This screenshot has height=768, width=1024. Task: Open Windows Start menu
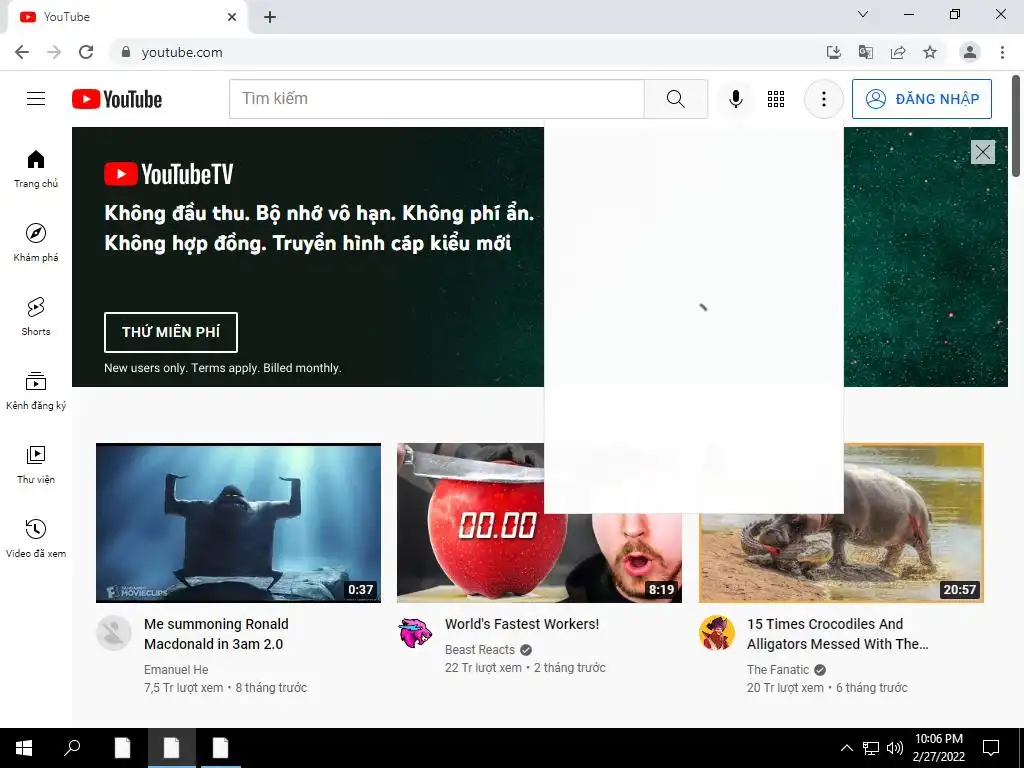(x=24, y=748)
